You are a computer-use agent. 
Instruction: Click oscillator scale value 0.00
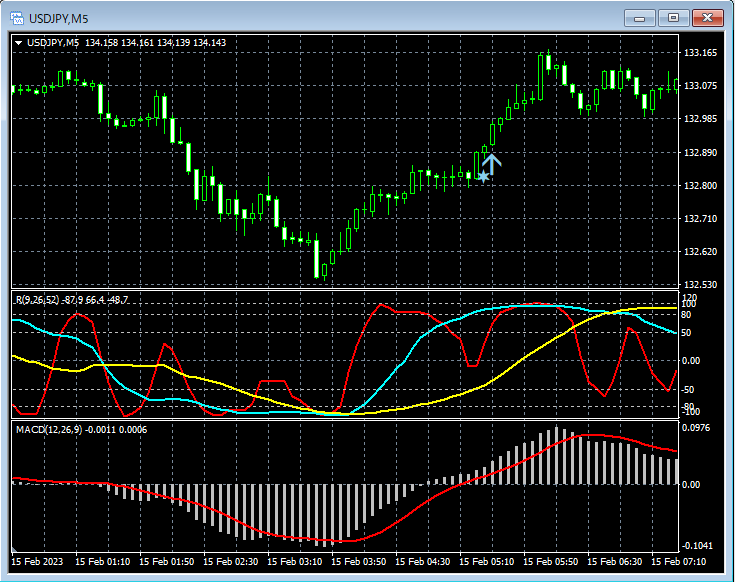pos(691,360)
